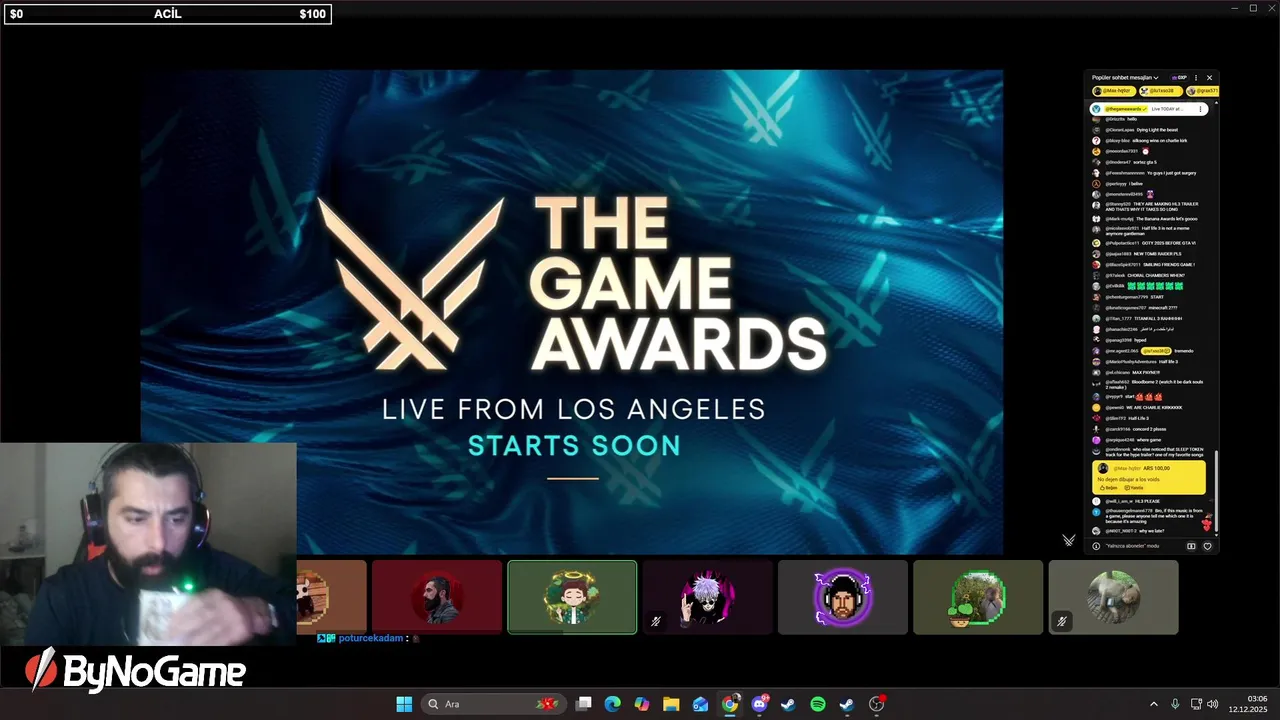The width and height of the screenshot is (1280, 720).
Task: Select the highlighted green-haired avatar tile
Action: 572,597
